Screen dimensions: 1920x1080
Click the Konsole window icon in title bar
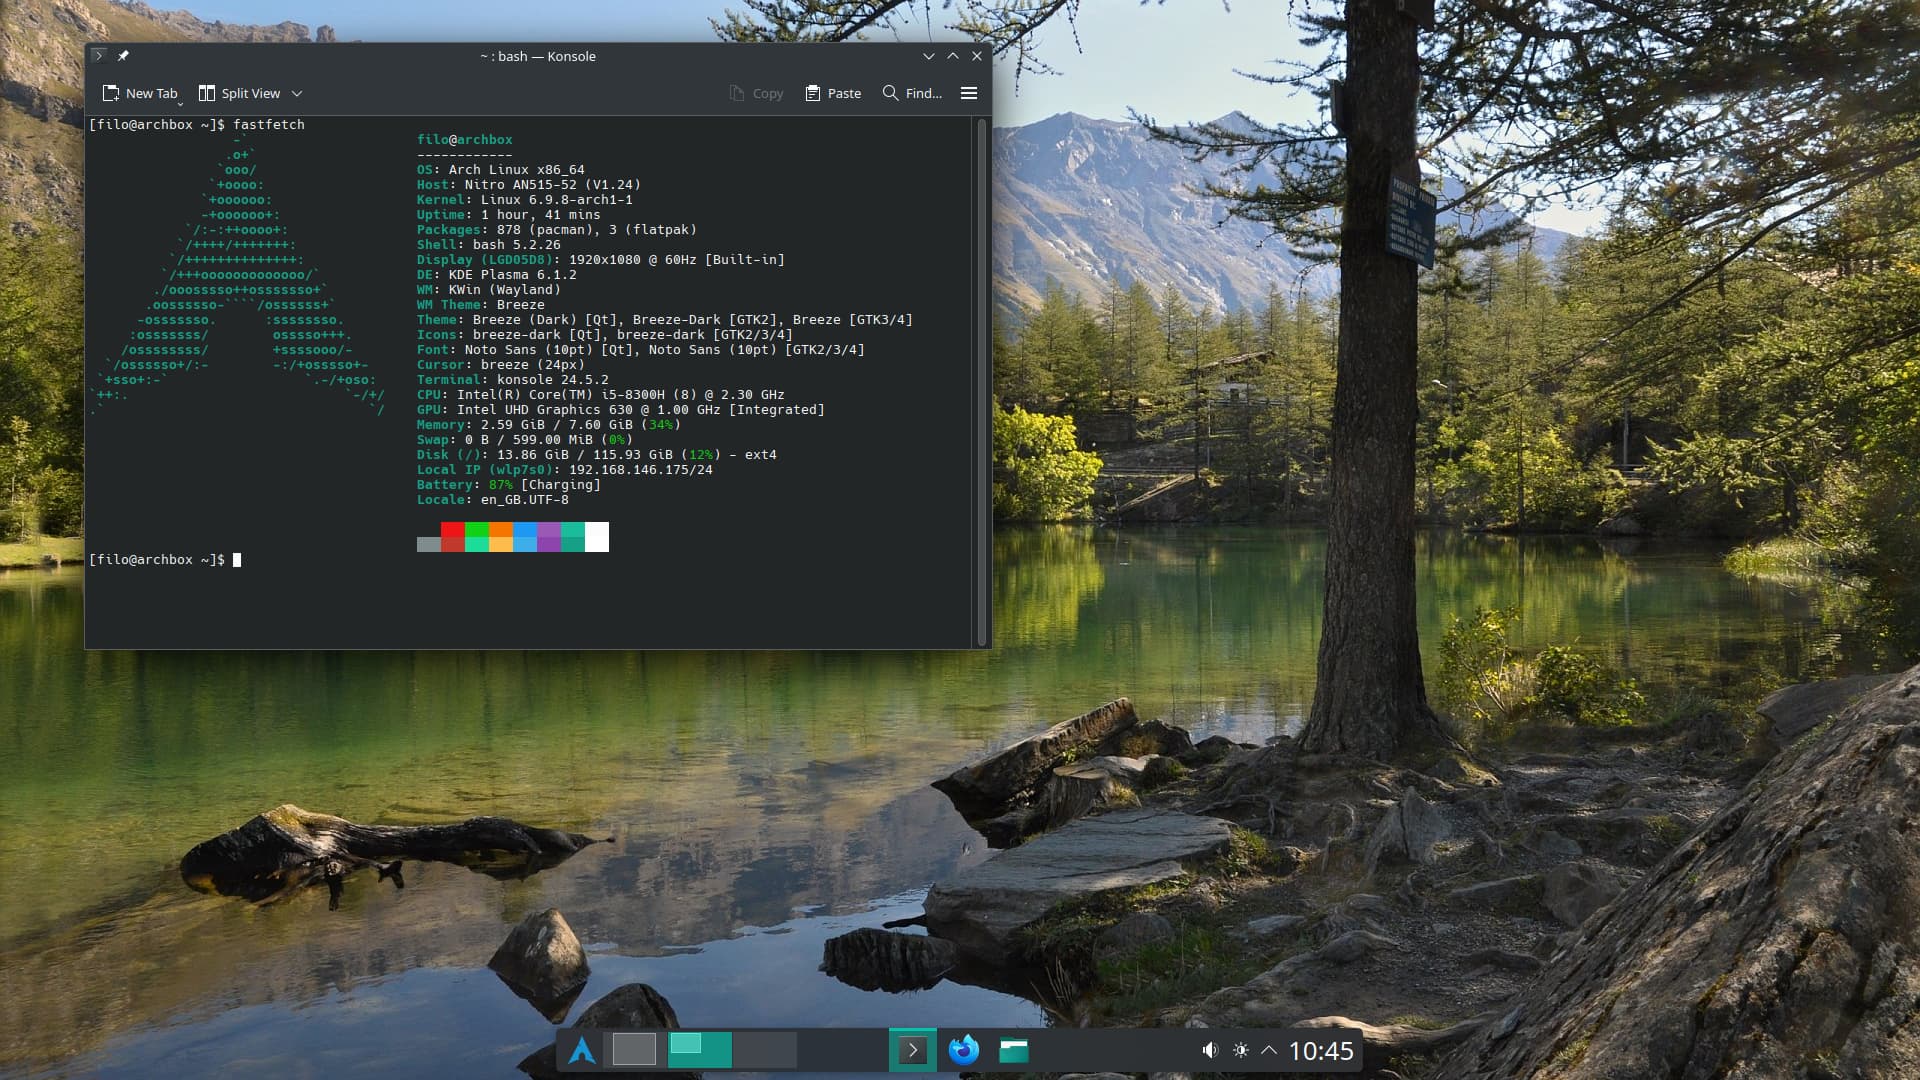[x=99, y=56]
